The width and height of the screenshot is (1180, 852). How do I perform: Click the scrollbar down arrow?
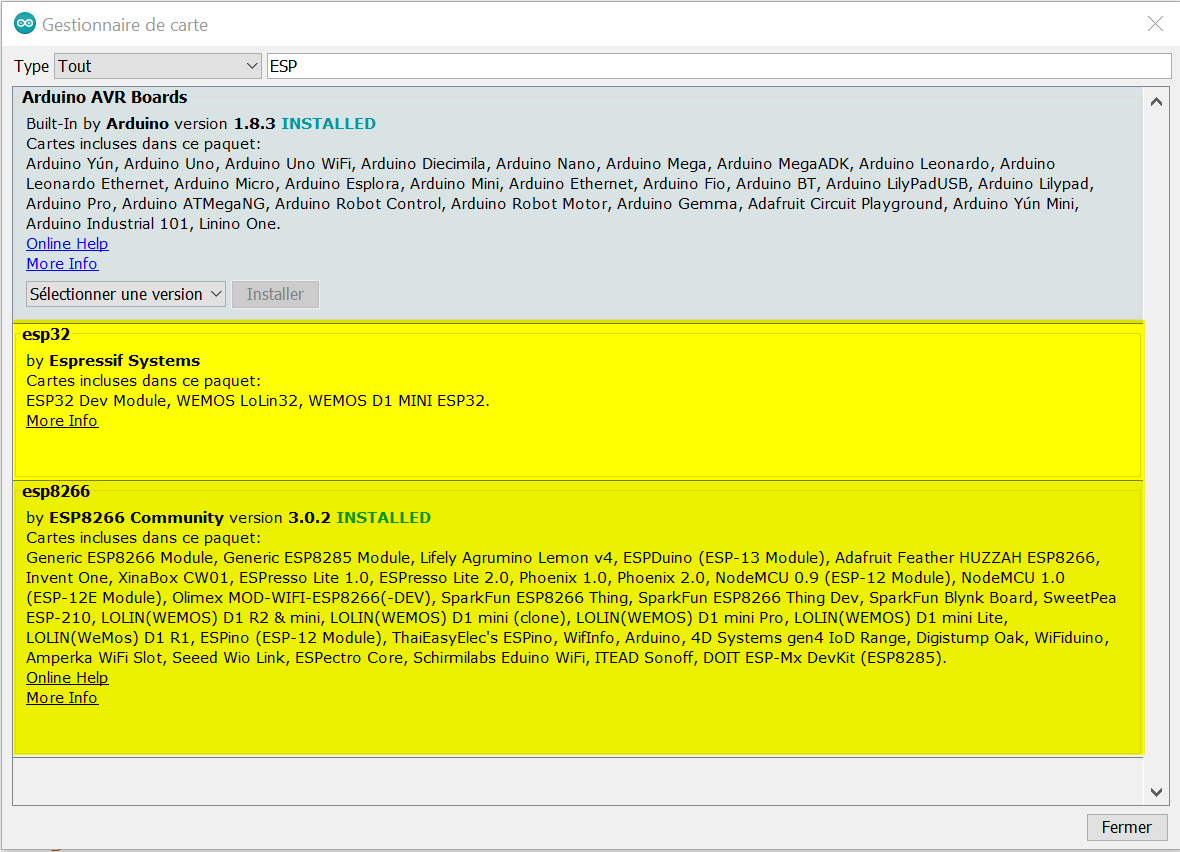pos(1156,792)
